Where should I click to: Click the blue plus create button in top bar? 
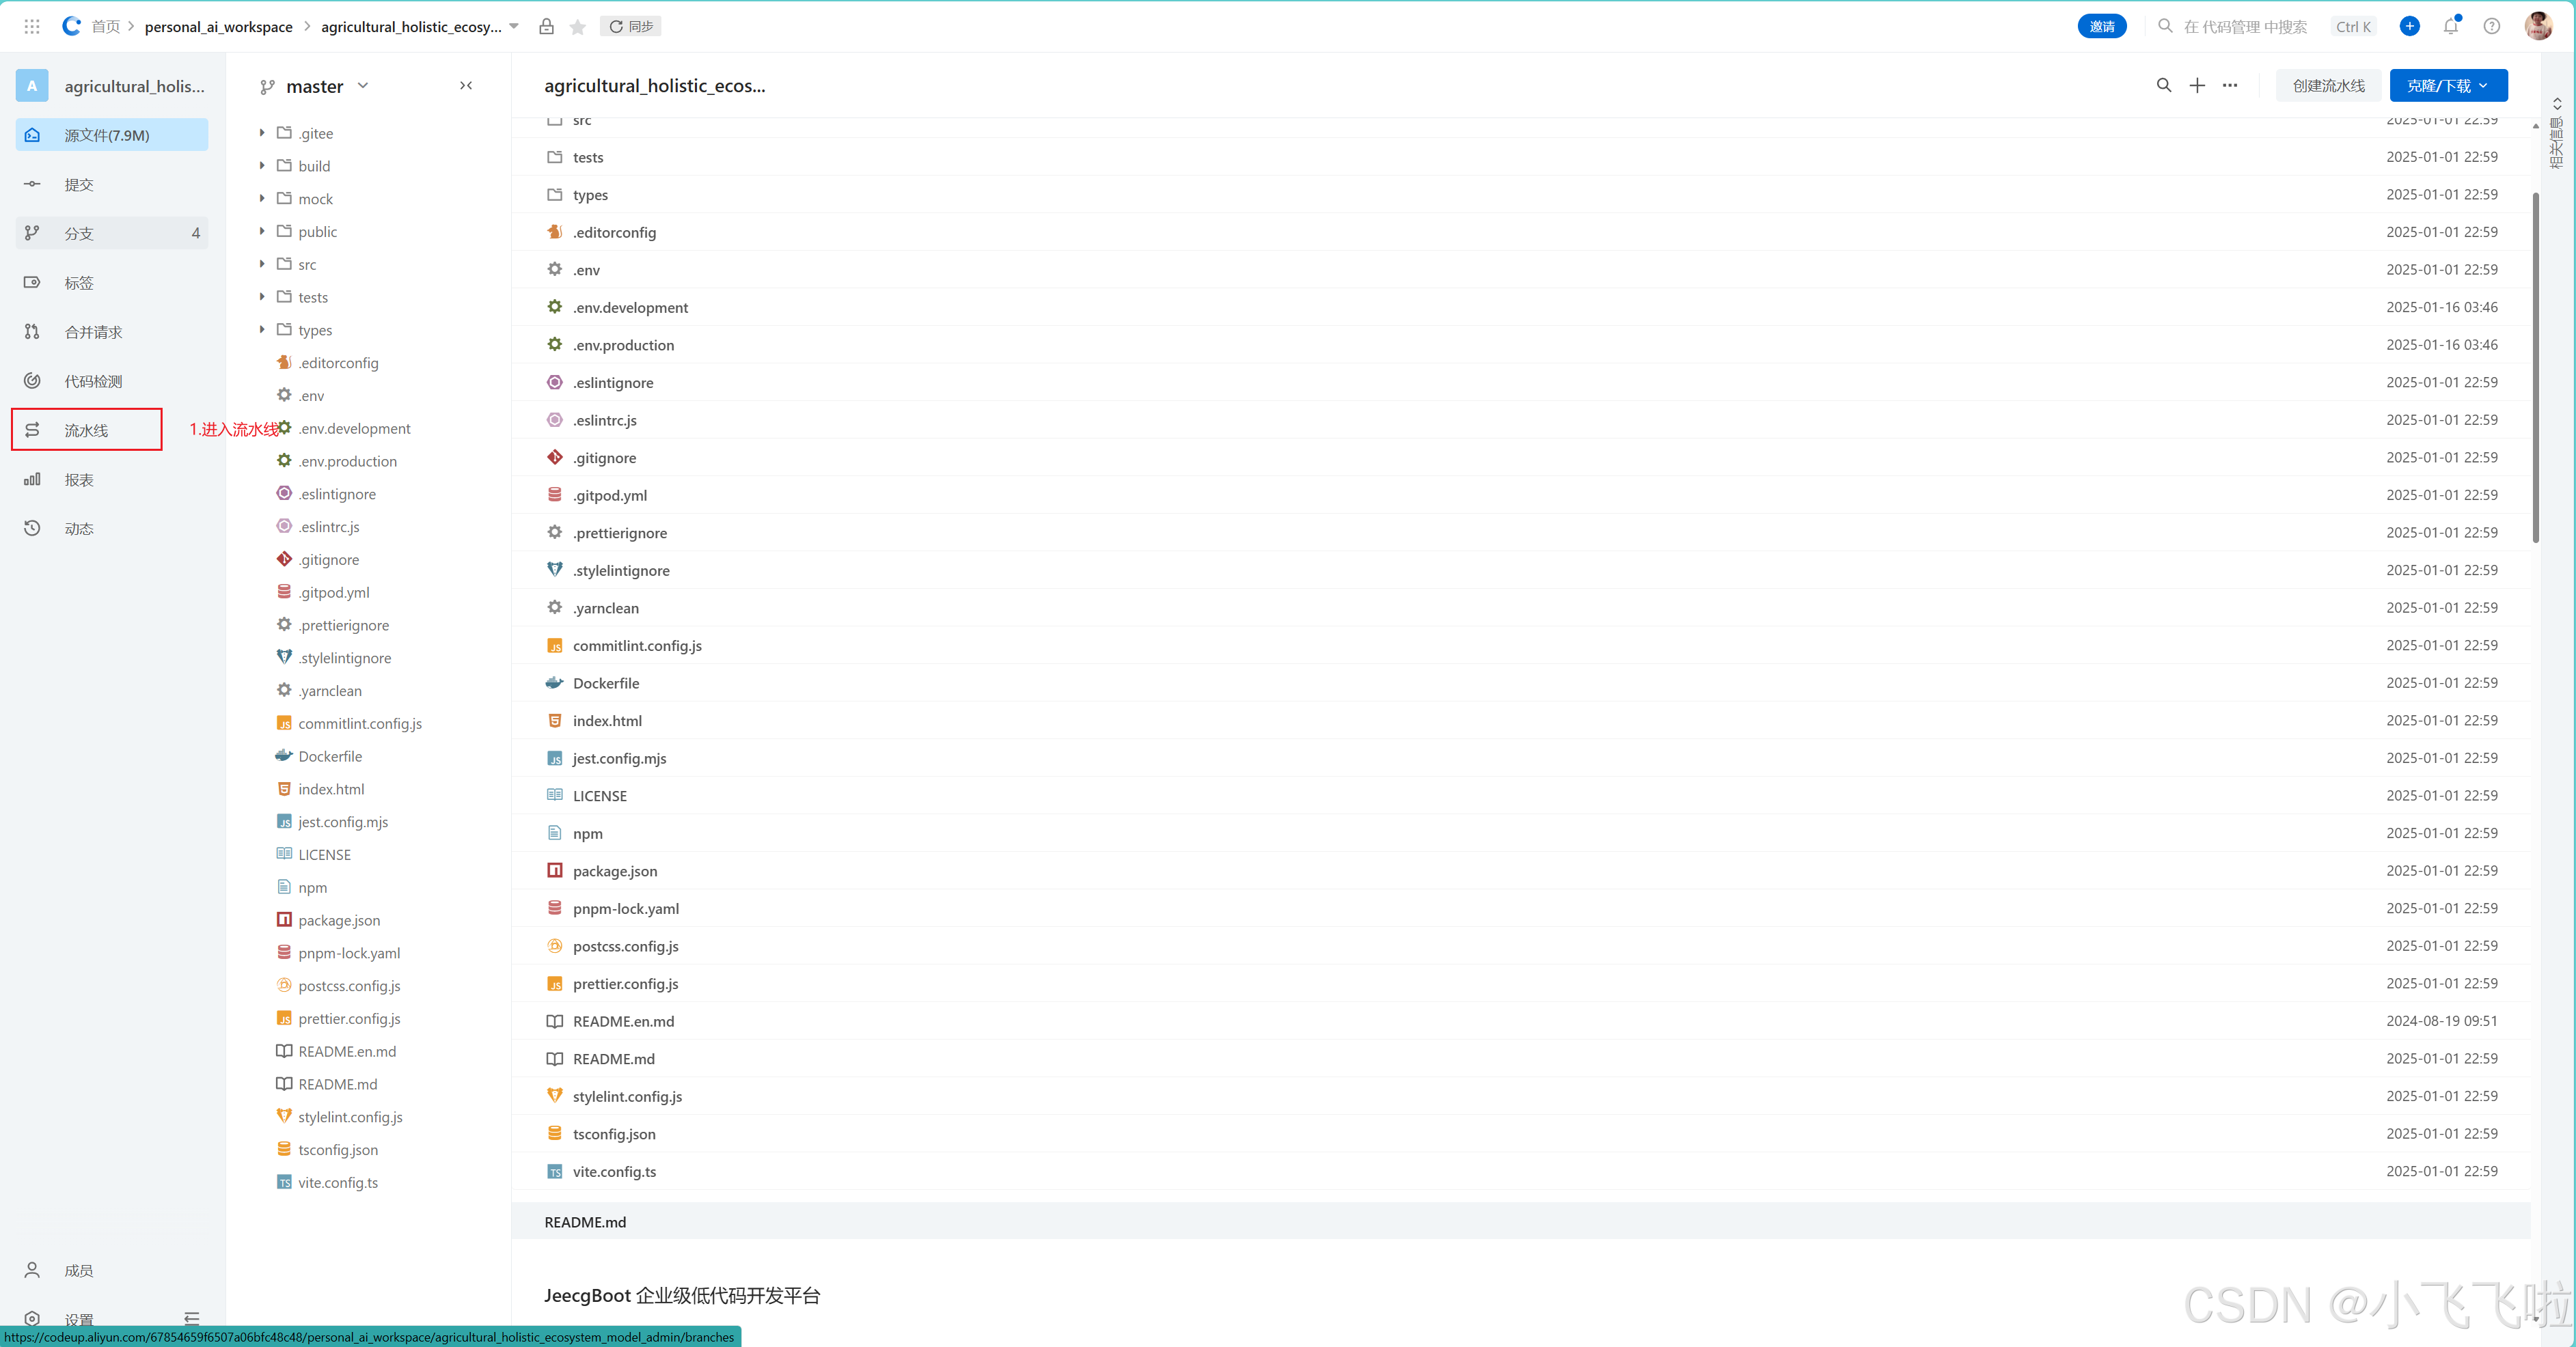(2409, 27)
